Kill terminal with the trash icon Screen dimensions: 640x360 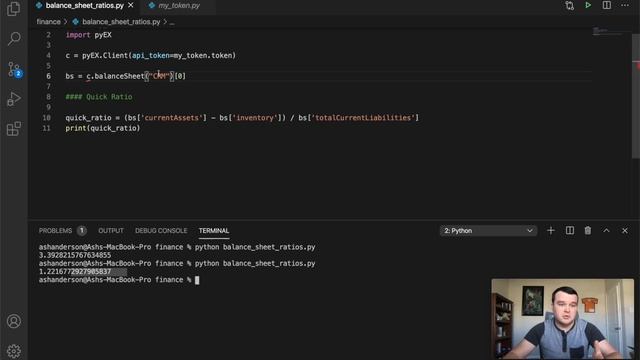tap(588, 231)
